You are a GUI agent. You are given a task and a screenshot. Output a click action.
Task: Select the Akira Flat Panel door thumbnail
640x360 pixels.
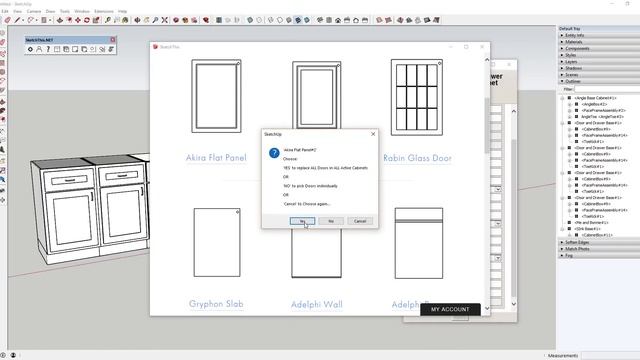[216, 96]
